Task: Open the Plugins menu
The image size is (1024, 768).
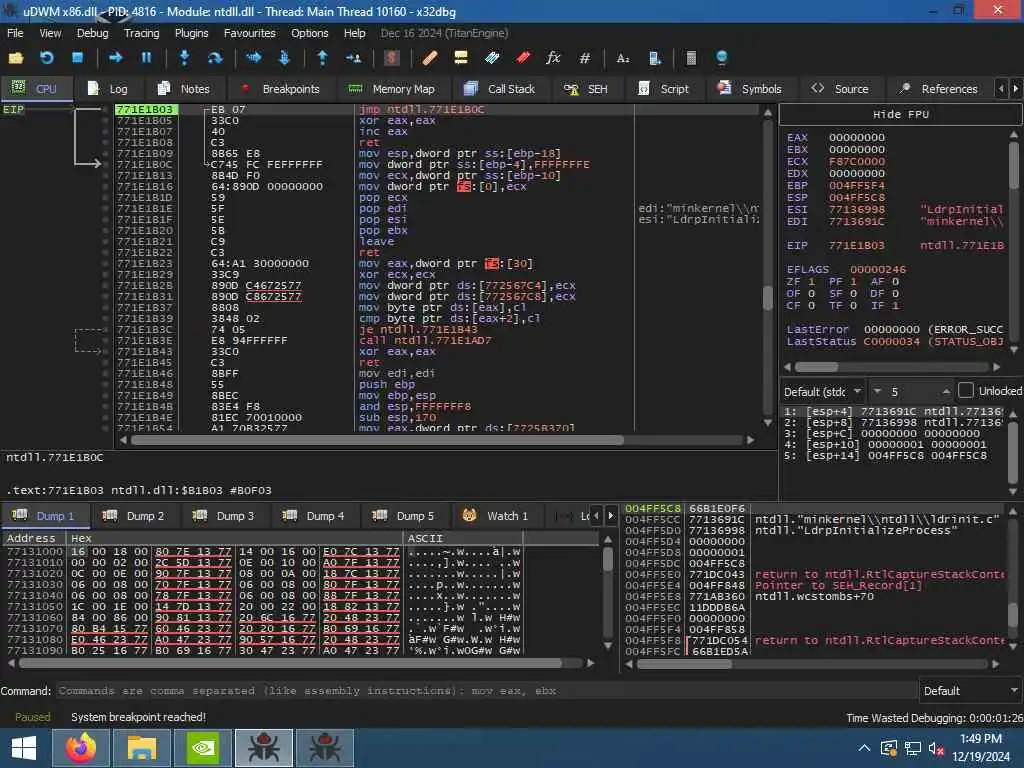Action: point(191,33)
